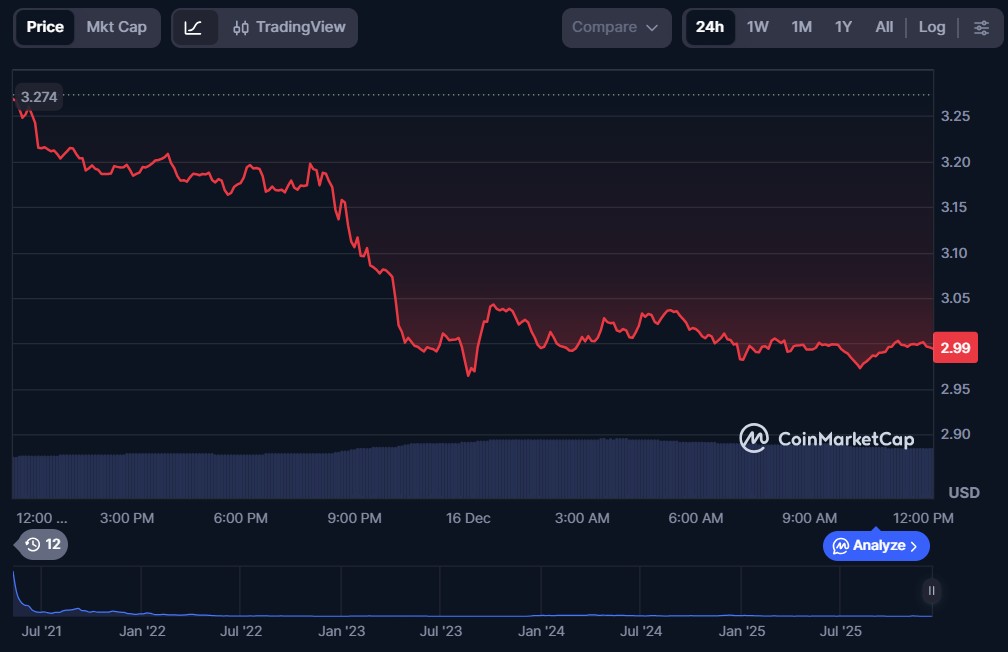Select the 1W time range
1008x652 pixels.
[758, 28]
